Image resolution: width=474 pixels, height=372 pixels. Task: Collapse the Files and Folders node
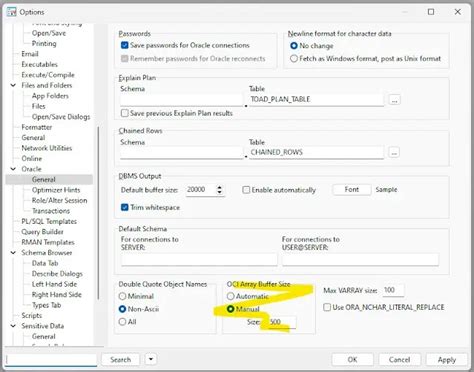[x=13, y=85]
